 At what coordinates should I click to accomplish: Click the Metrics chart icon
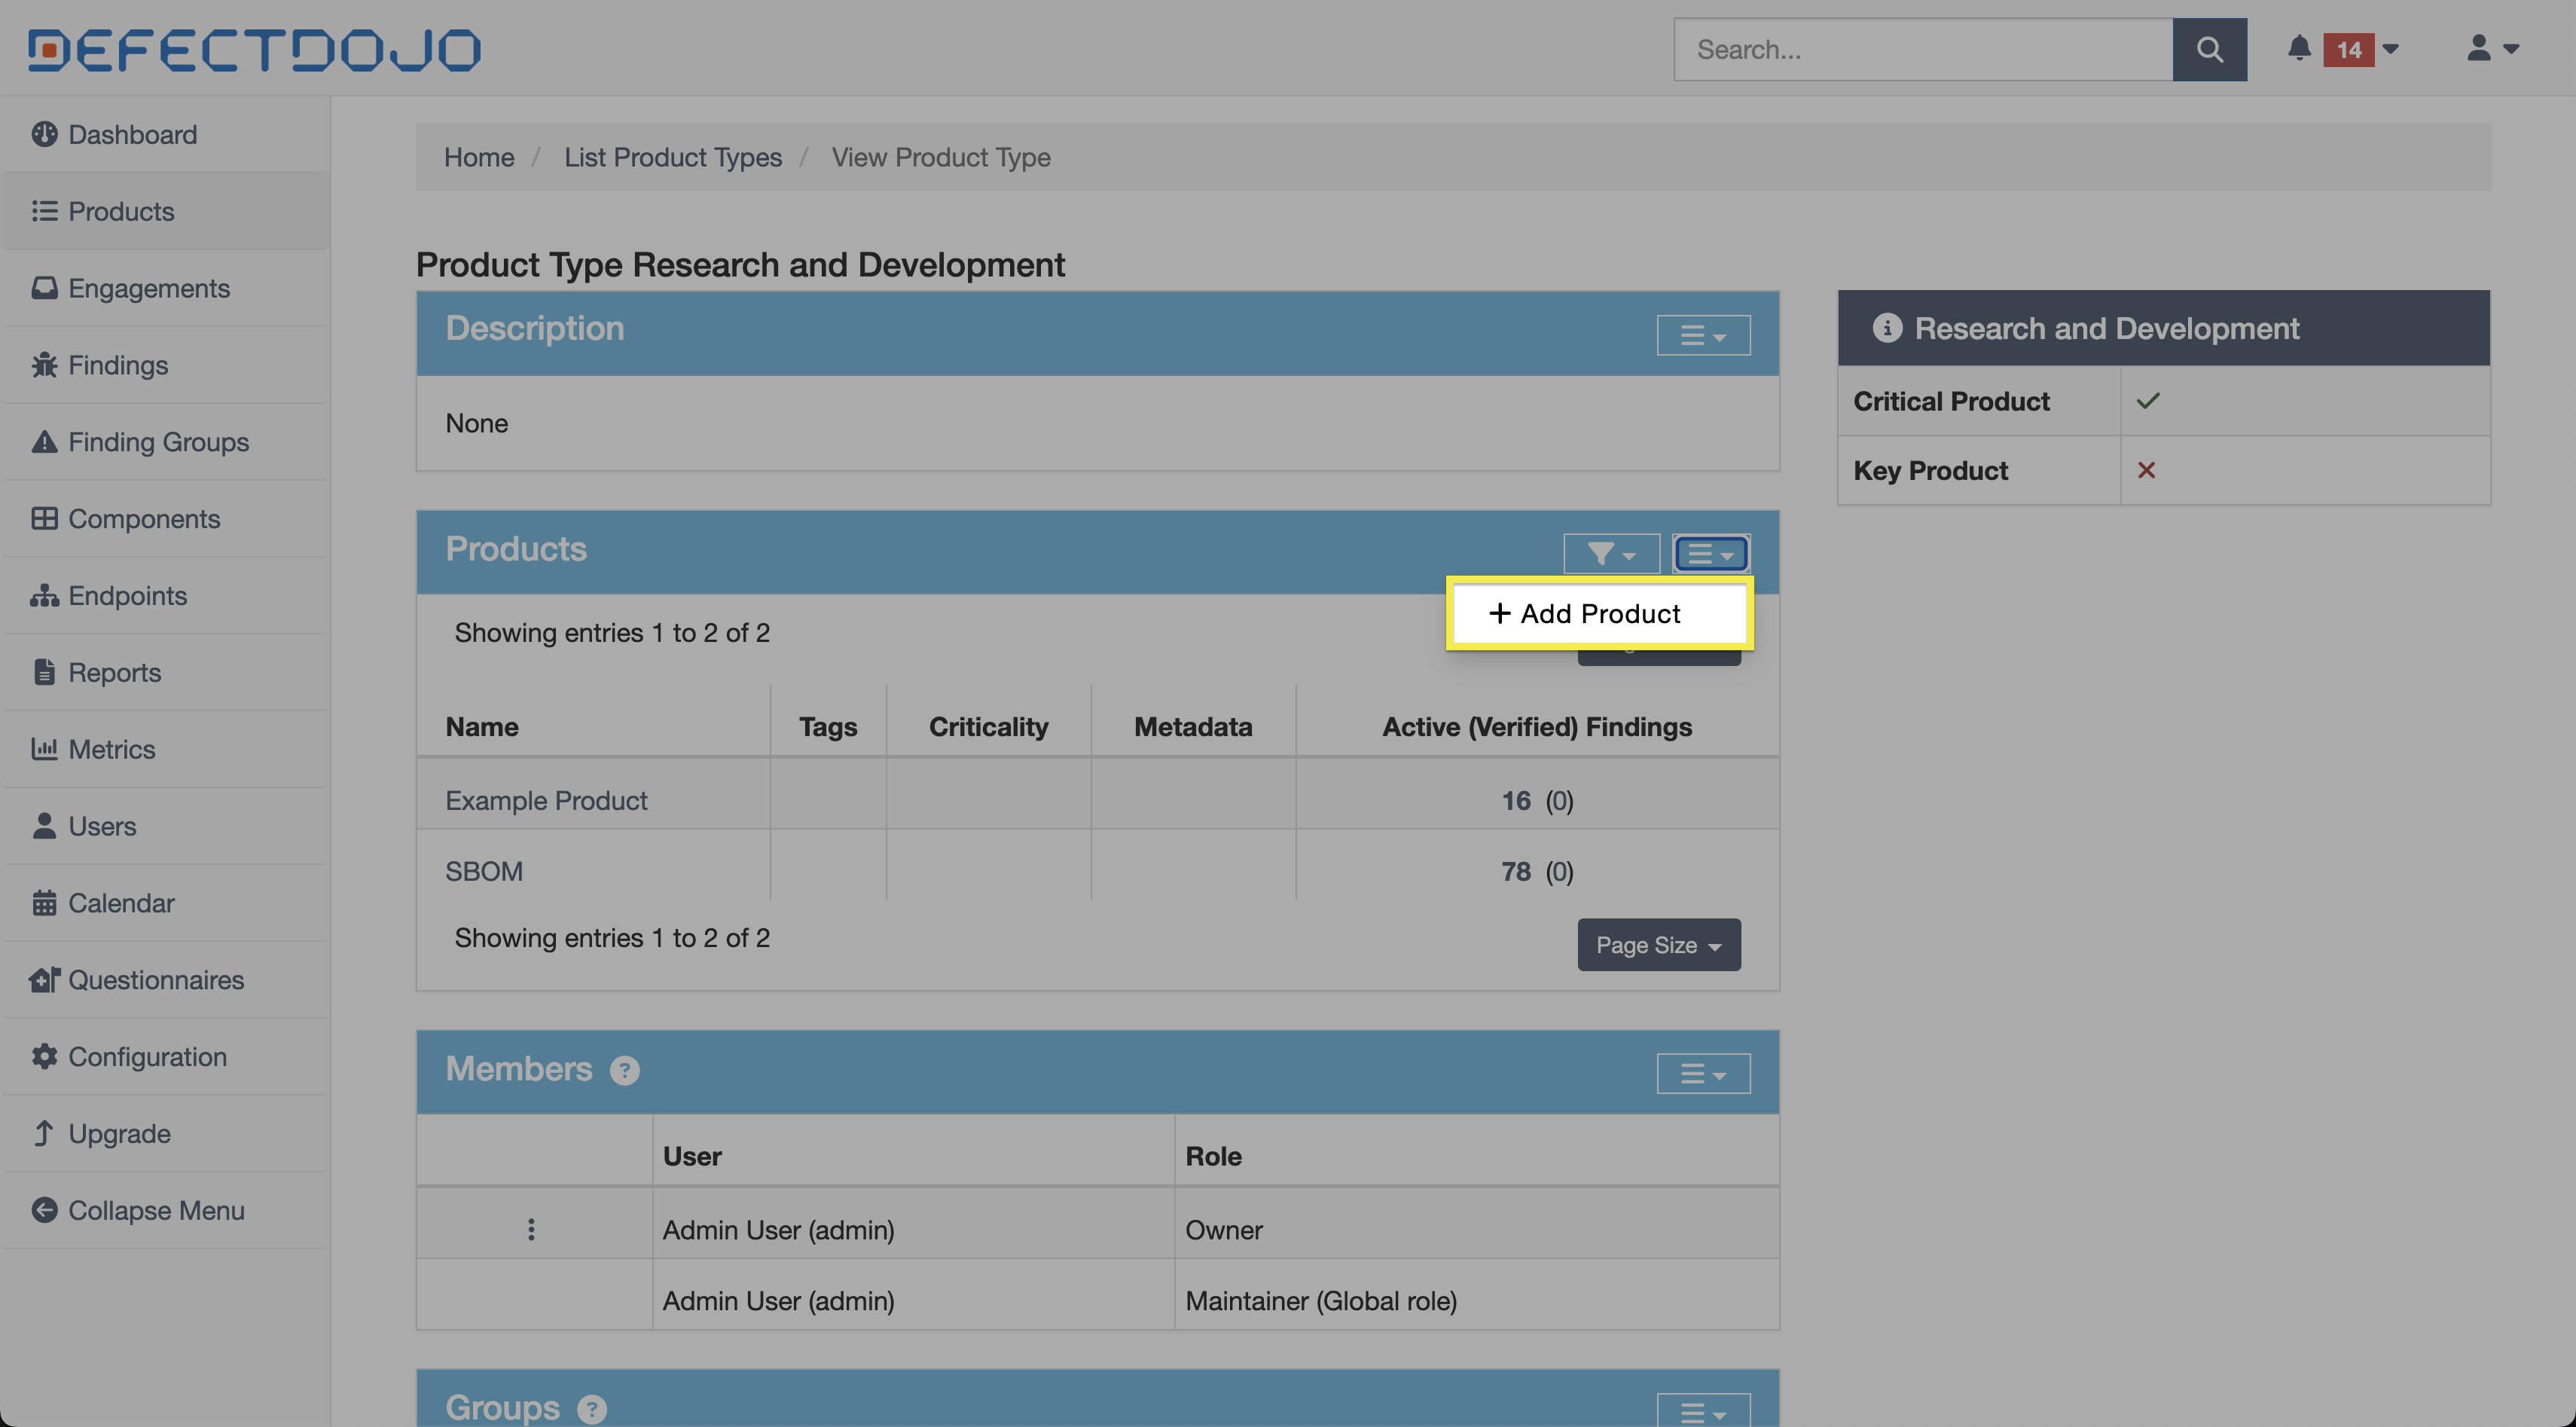pyautogui.click(x=44, y=749)
